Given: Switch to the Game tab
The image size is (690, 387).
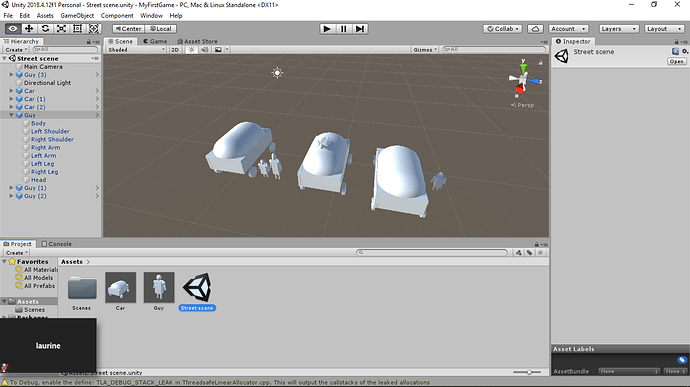Looking at the screenshot, I should tap(155, 41).
